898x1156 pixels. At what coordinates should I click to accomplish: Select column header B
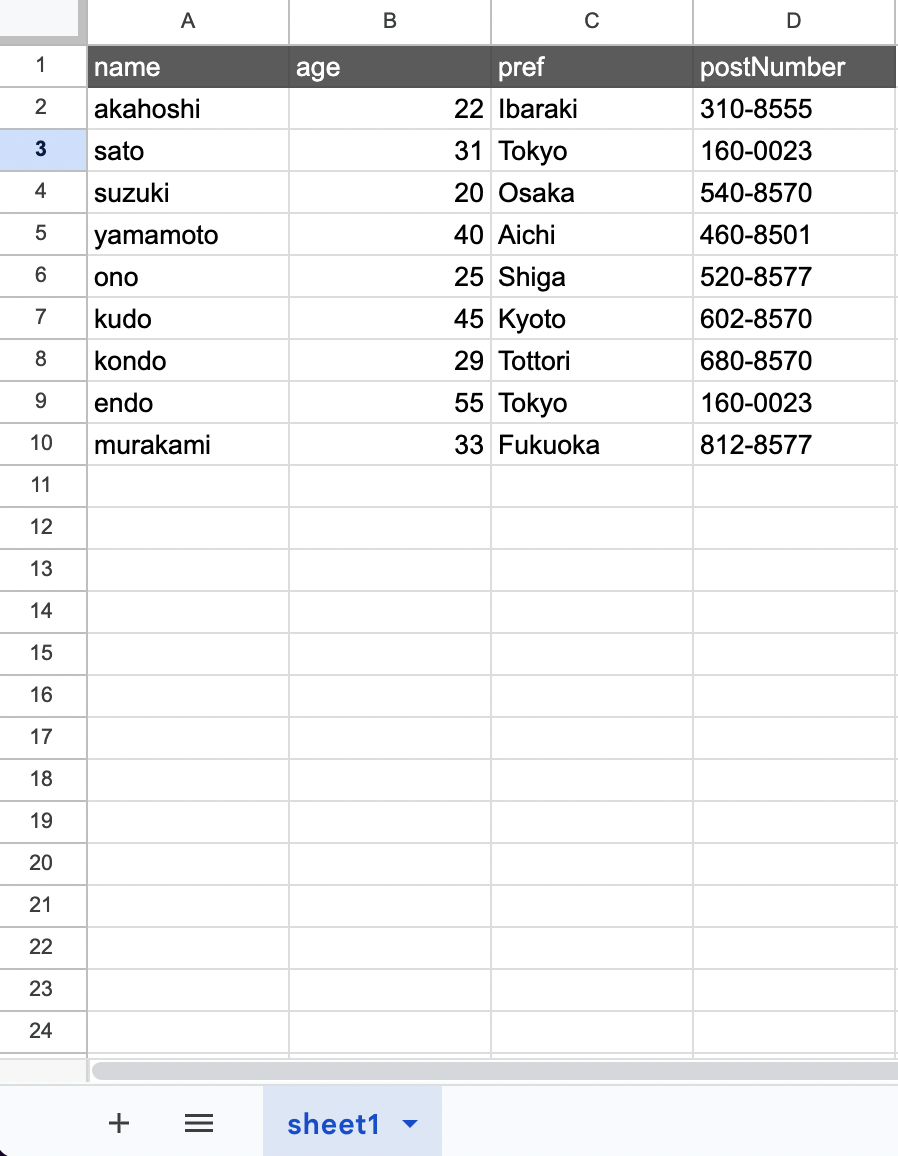389,21
